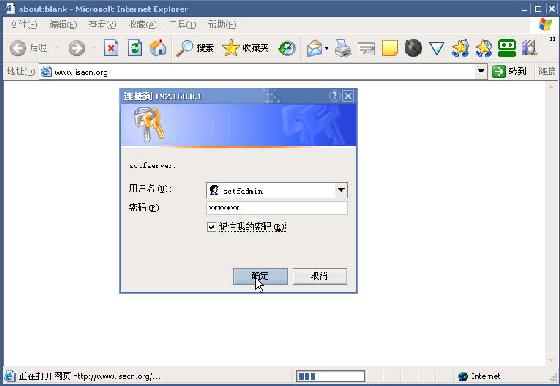Click the blue downward triangle icon
Image resolution: width=560 pixels, height=386 pixels.
coord(436,49)
